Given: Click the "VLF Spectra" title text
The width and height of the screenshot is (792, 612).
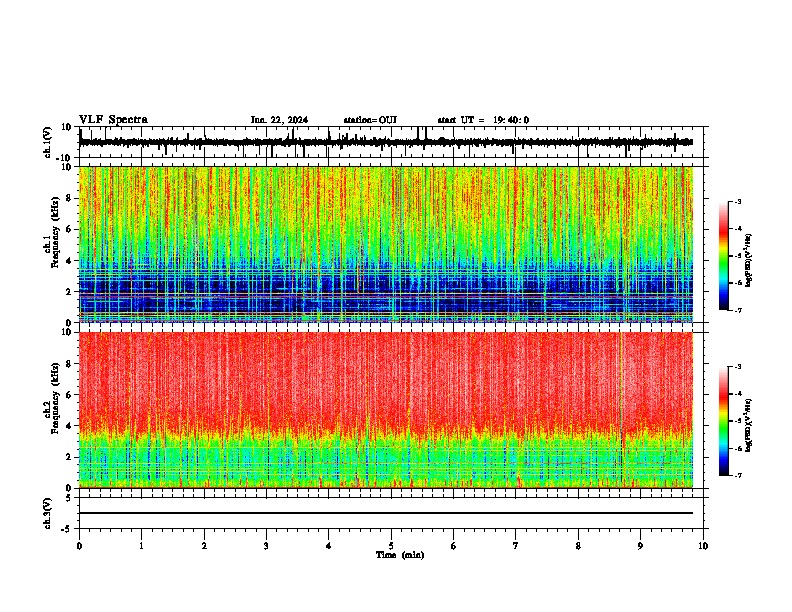Looking at the screenshot, I should point(113,120).
